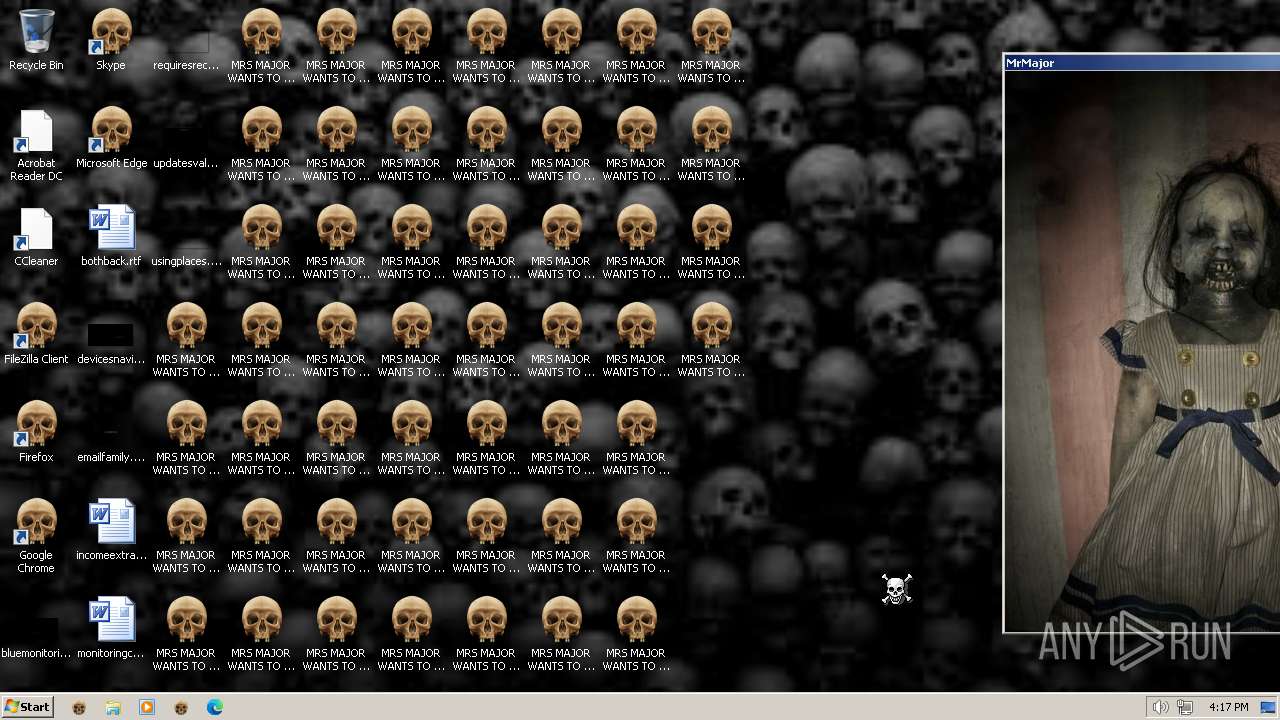Viewport: 1280px width, 720px height.
Task: Open the CCleaner desktop shortcut
Action: coord(36,236)
